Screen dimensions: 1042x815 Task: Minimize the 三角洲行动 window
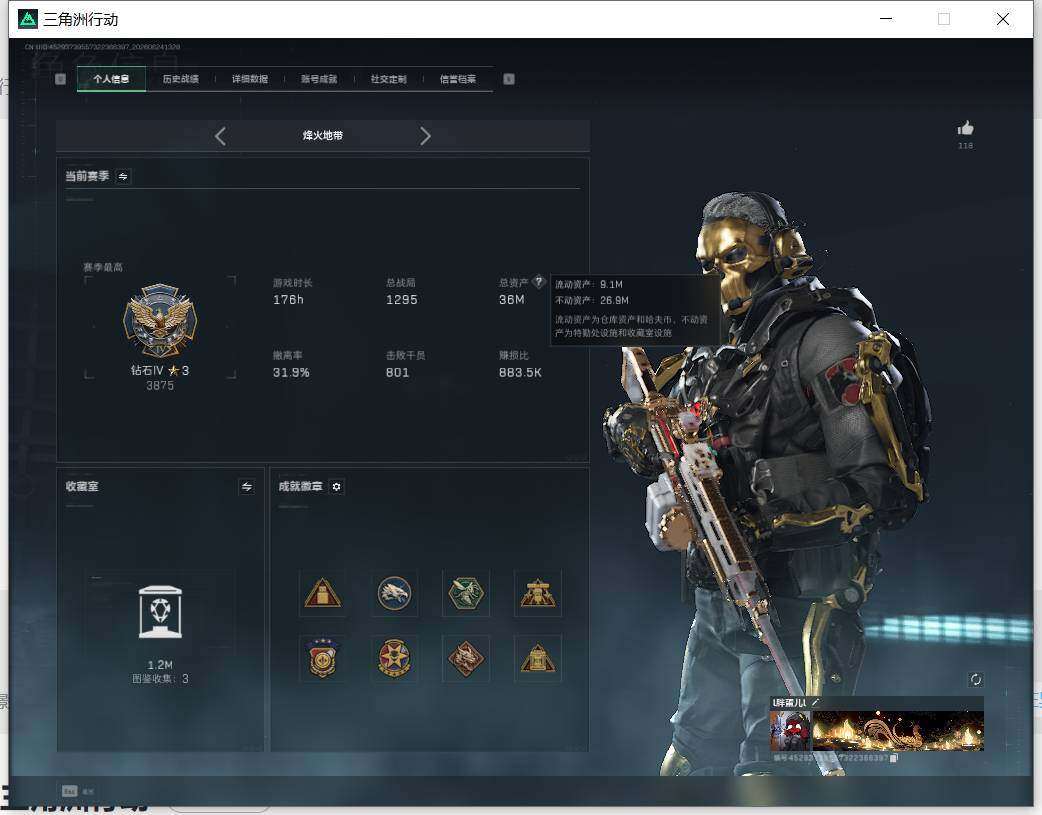[x=886, y=19]
